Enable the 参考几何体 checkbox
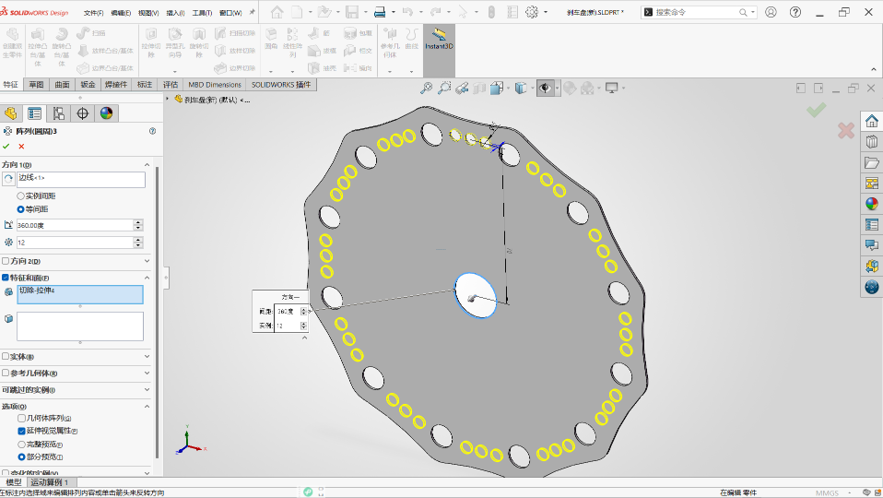Screen dimensions: 883x498 (5, 373)
